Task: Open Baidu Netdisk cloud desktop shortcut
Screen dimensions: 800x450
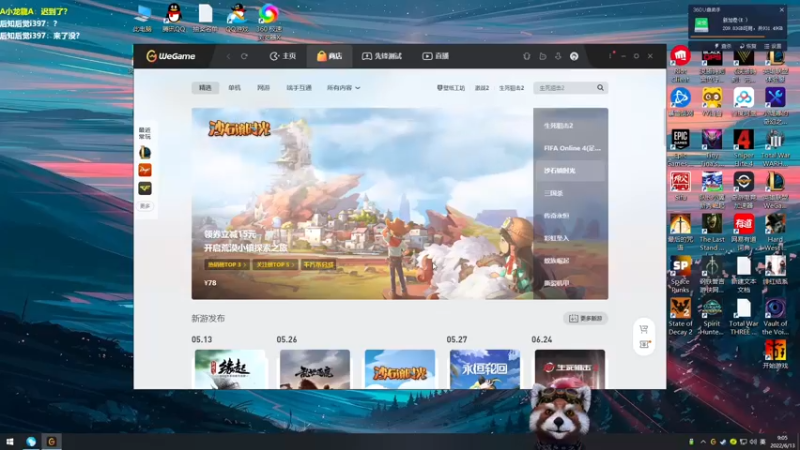Action: click(744, 102)
